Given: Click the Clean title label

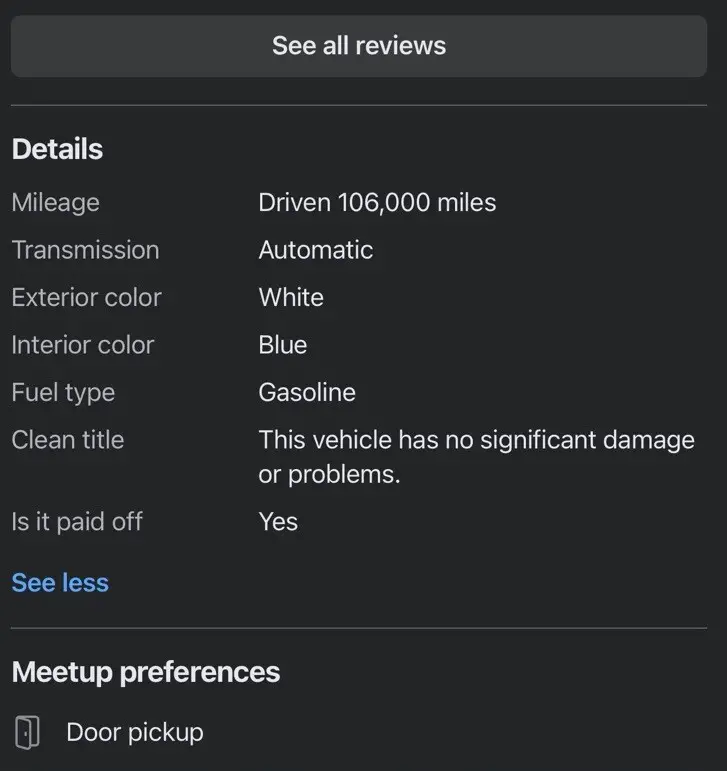Looking at the screenshot, I should tap(68, 440).
